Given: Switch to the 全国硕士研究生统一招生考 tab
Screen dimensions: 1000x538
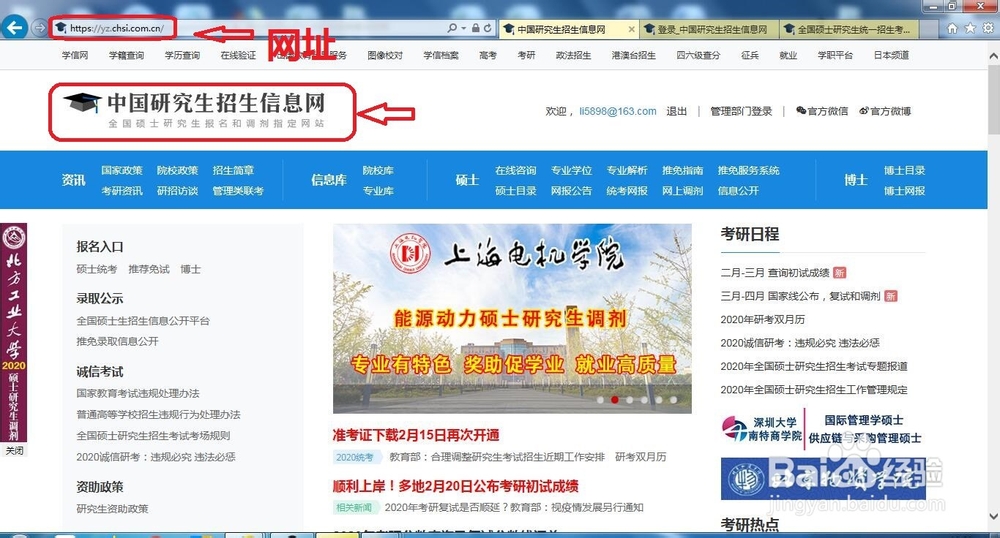Looking at the screenshot, I should (848, 29).
